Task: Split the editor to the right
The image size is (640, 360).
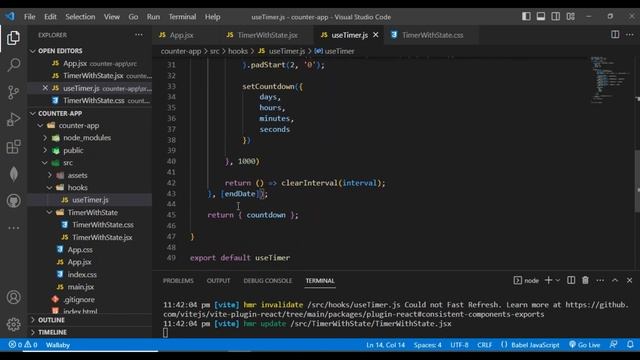Action: (615, 35)
